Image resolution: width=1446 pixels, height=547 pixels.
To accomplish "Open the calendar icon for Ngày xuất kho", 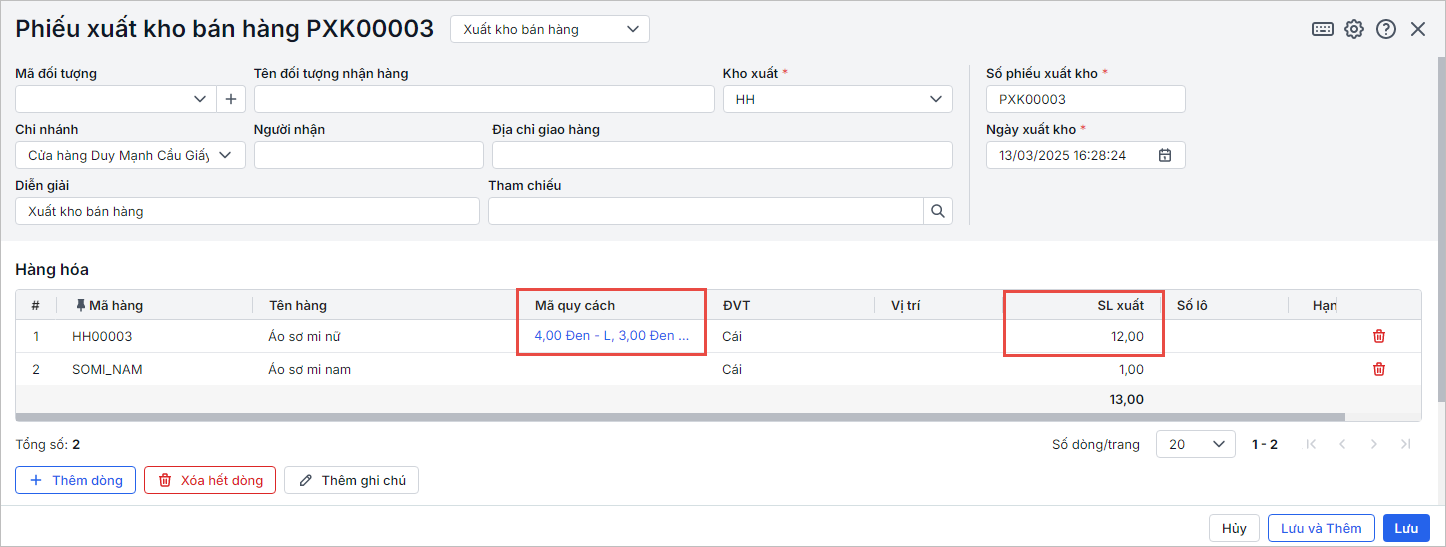I will (x=1165, y=155).
